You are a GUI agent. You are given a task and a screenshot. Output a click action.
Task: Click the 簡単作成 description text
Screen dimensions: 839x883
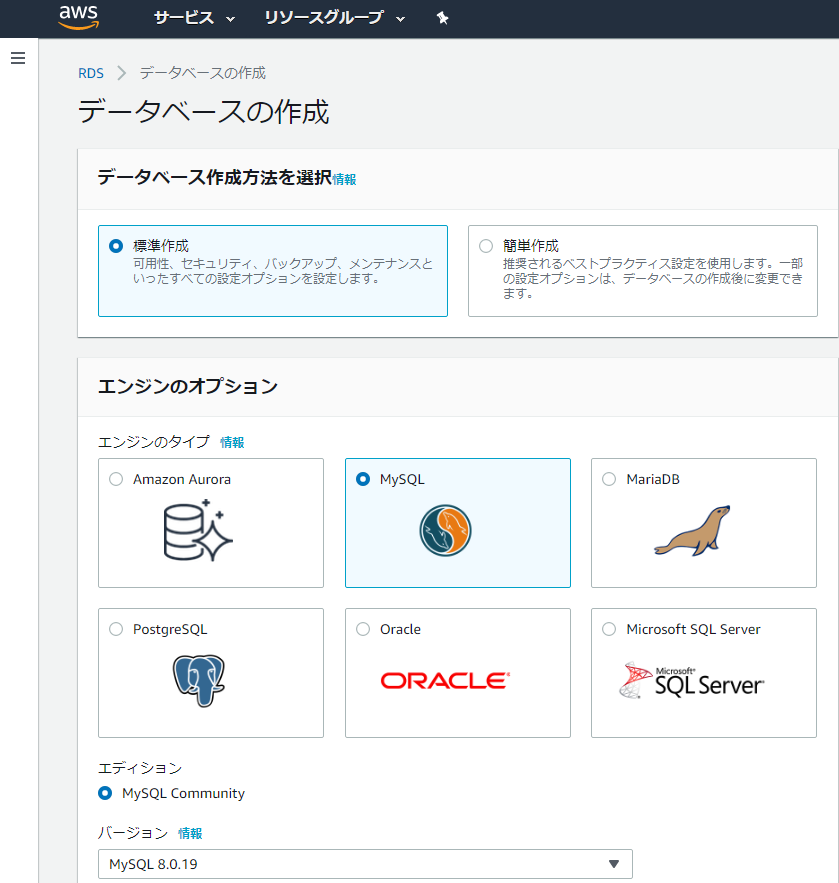pos(653,278)
